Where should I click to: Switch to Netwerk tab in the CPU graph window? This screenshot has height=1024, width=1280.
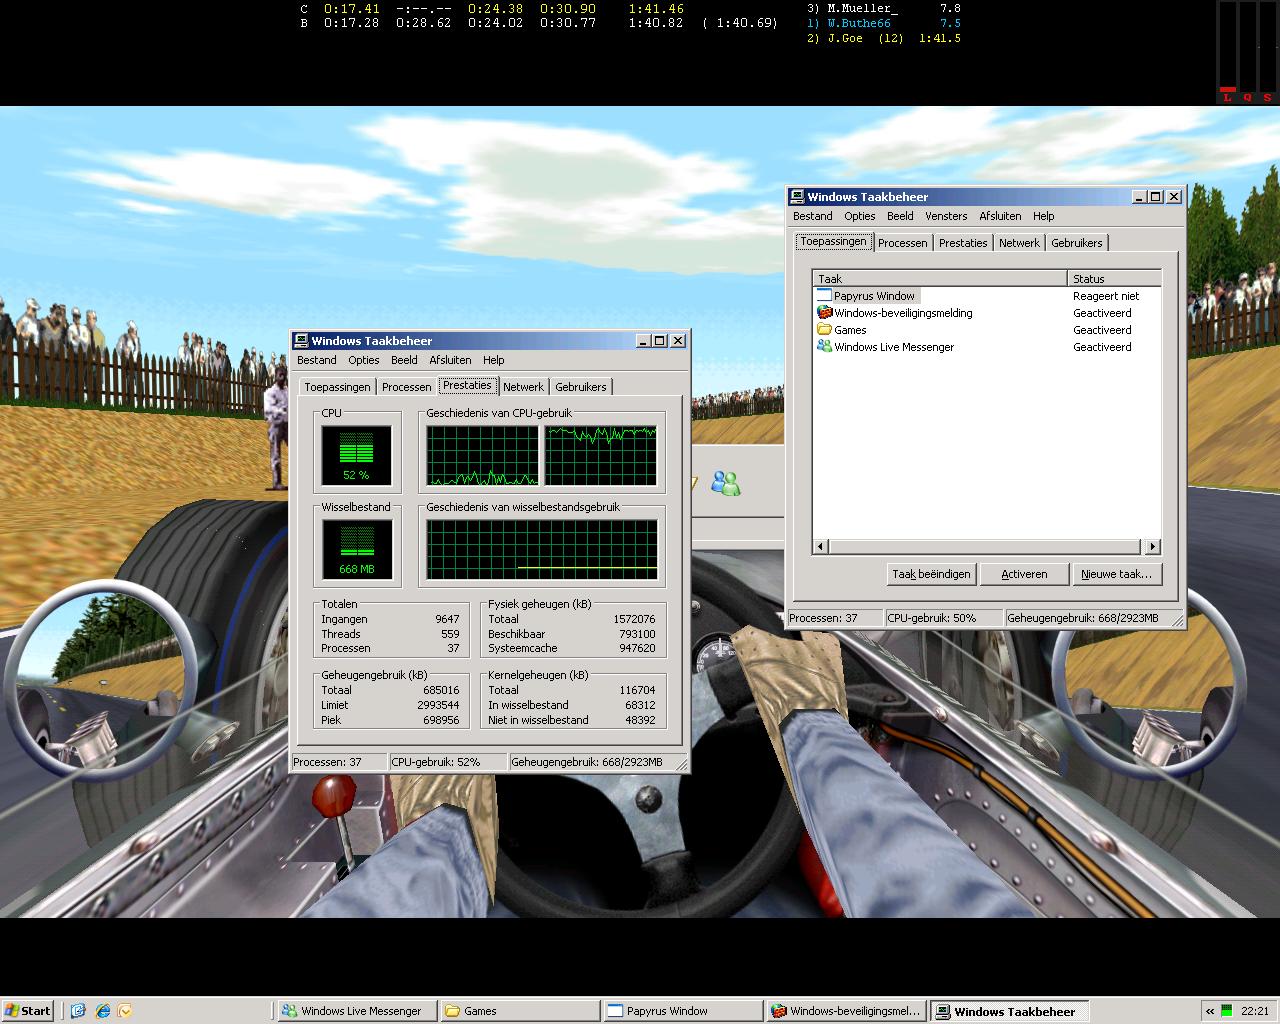[523, 387]
